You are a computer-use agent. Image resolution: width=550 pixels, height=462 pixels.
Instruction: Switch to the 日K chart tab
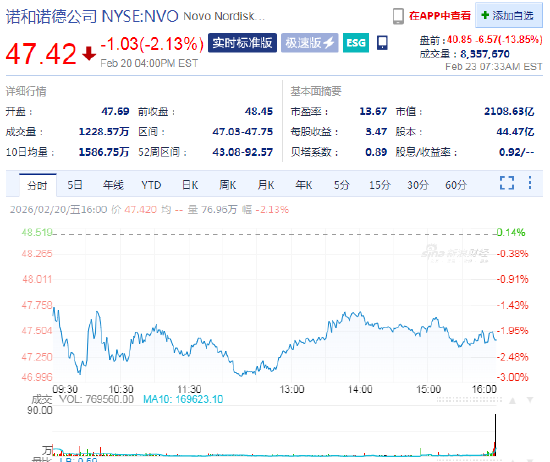(190, 185)
